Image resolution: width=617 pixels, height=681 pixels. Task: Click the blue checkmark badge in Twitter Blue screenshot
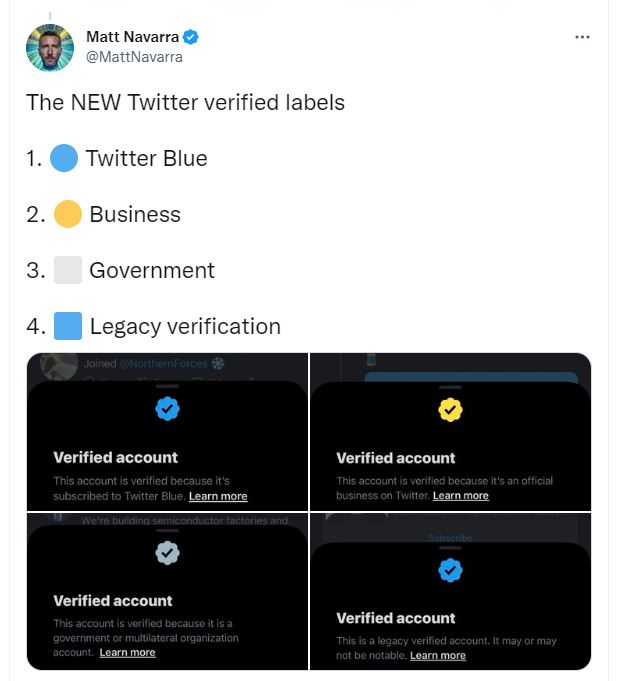[167, 408]
